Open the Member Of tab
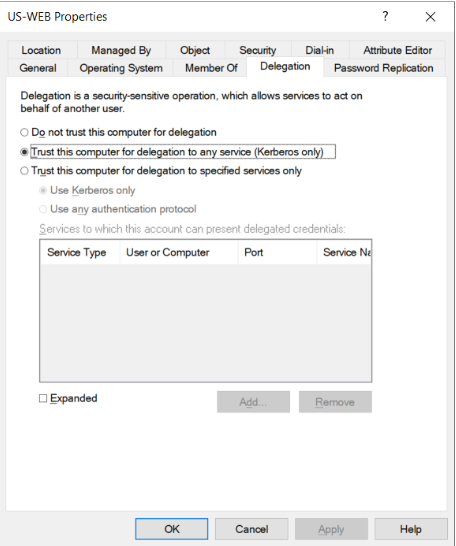456x546 pixels. [x=211, y=68]
